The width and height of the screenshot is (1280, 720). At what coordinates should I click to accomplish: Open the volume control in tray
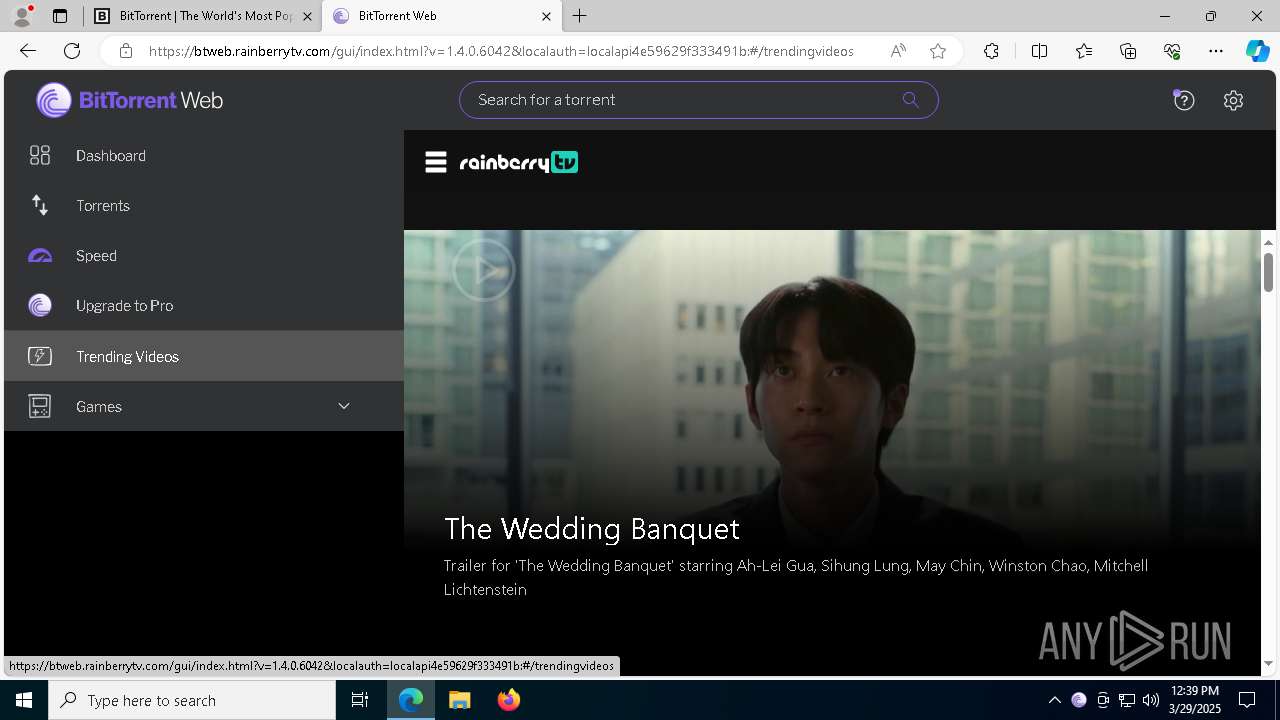1150,700
